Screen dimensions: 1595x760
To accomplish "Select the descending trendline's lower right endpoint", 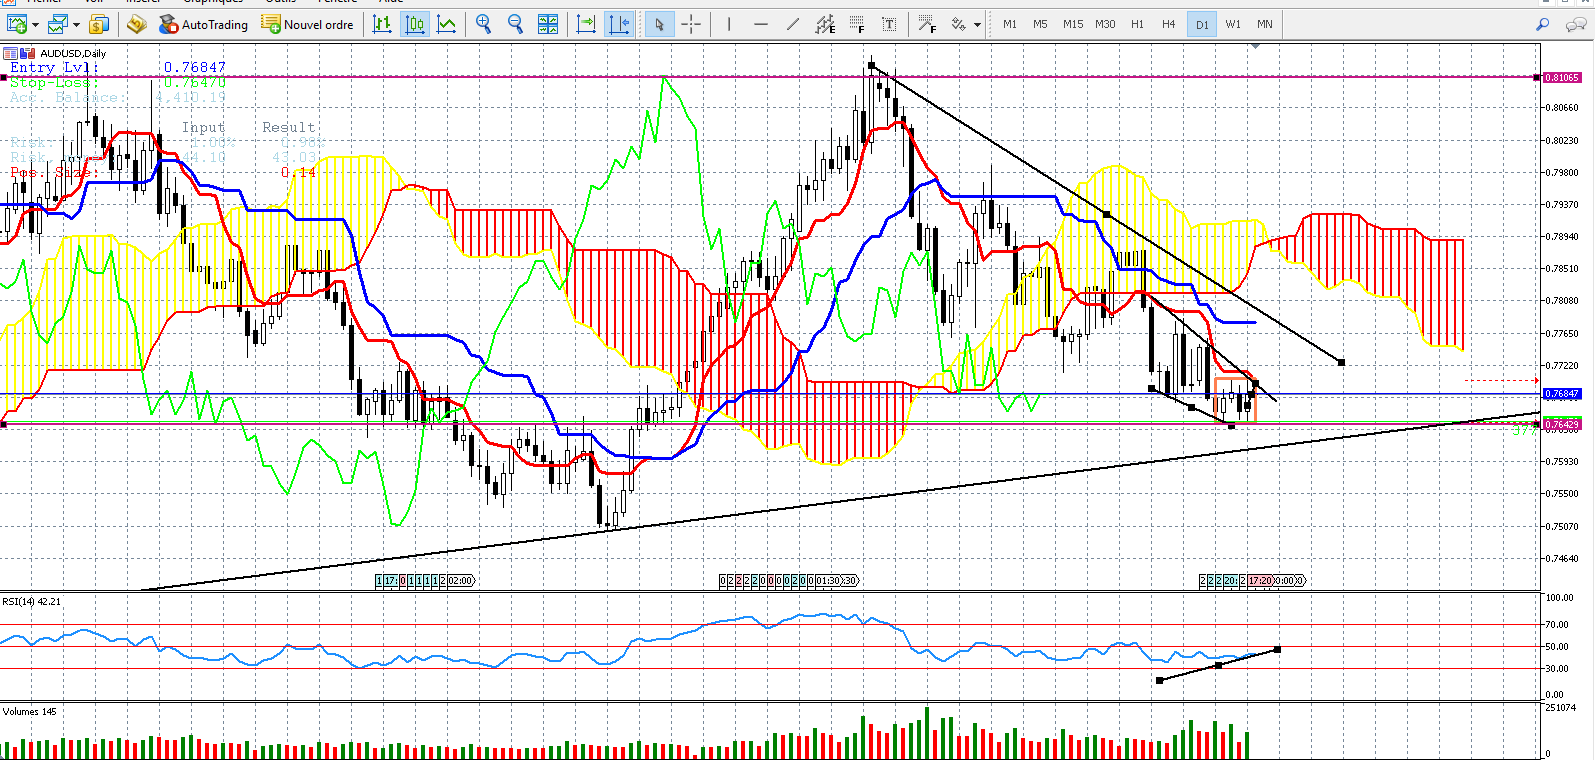I will (x=1341, y=362).
